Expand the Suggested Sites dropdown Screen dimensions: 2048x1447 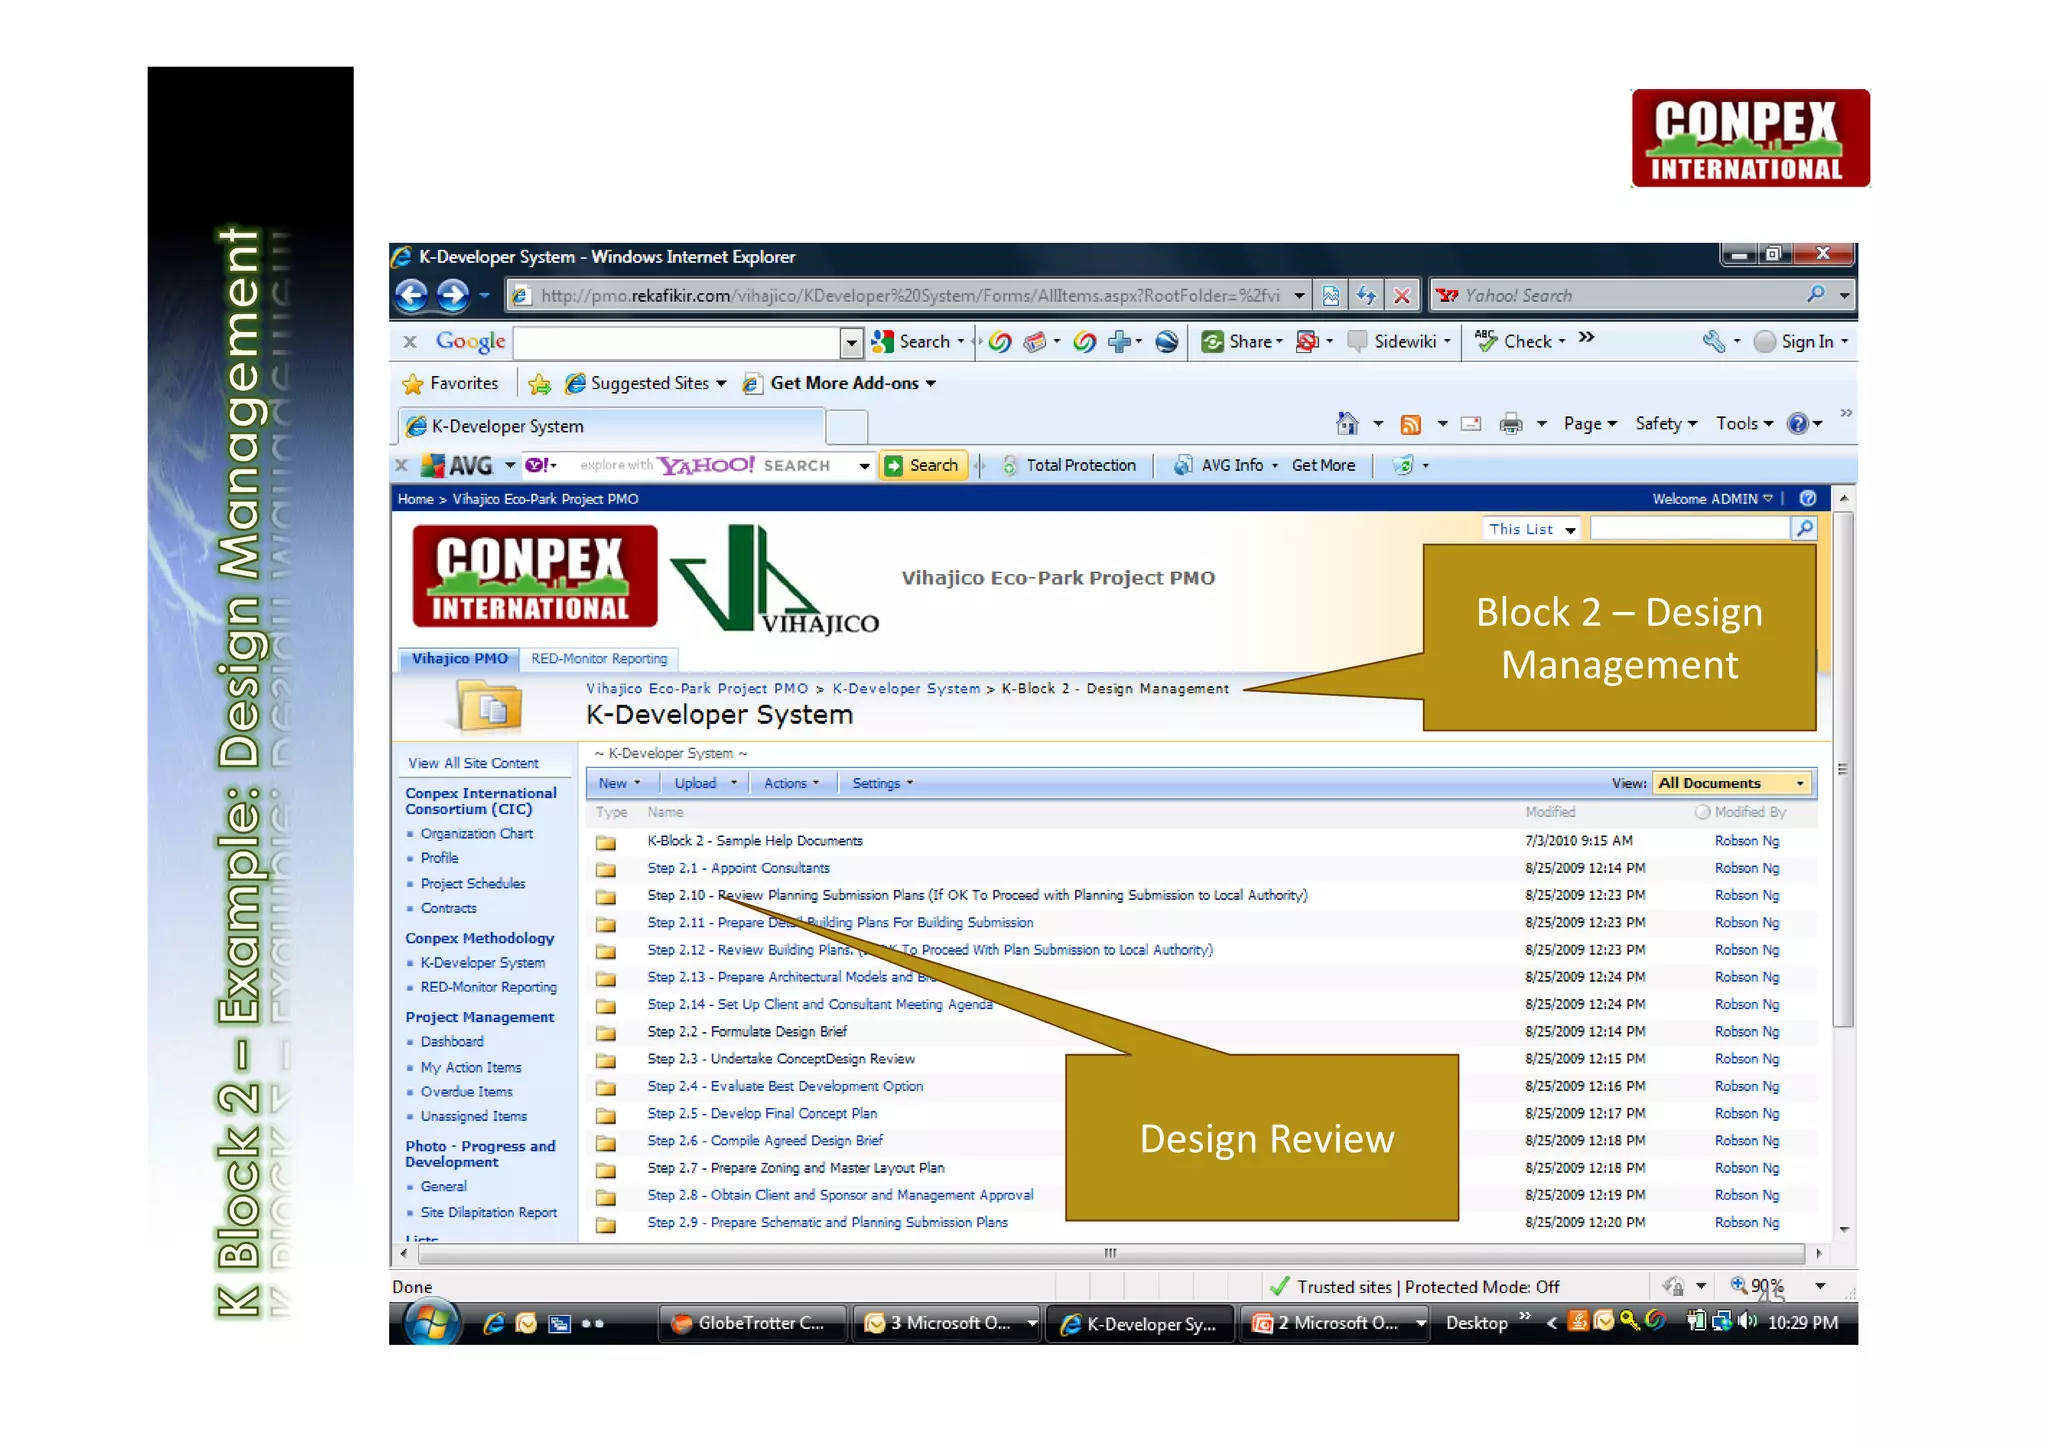[646, 383]
